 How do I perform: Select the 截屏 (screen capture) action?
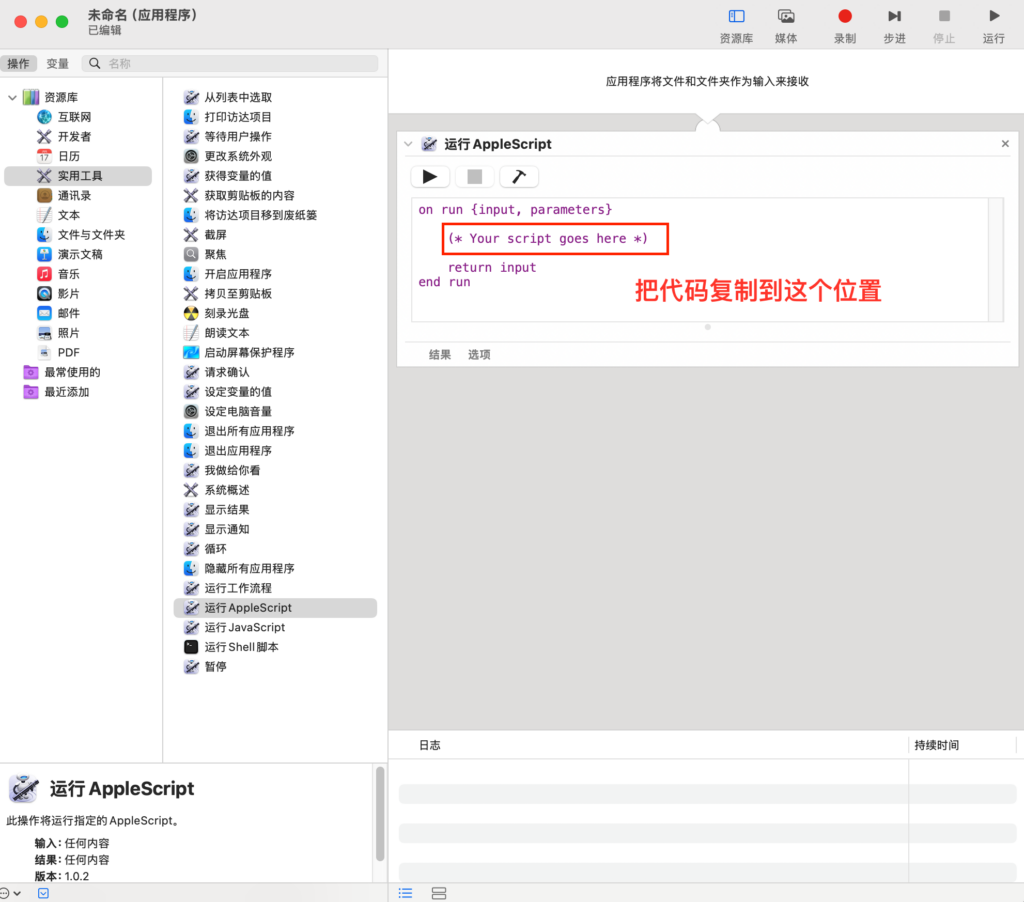tap(215, 234)
